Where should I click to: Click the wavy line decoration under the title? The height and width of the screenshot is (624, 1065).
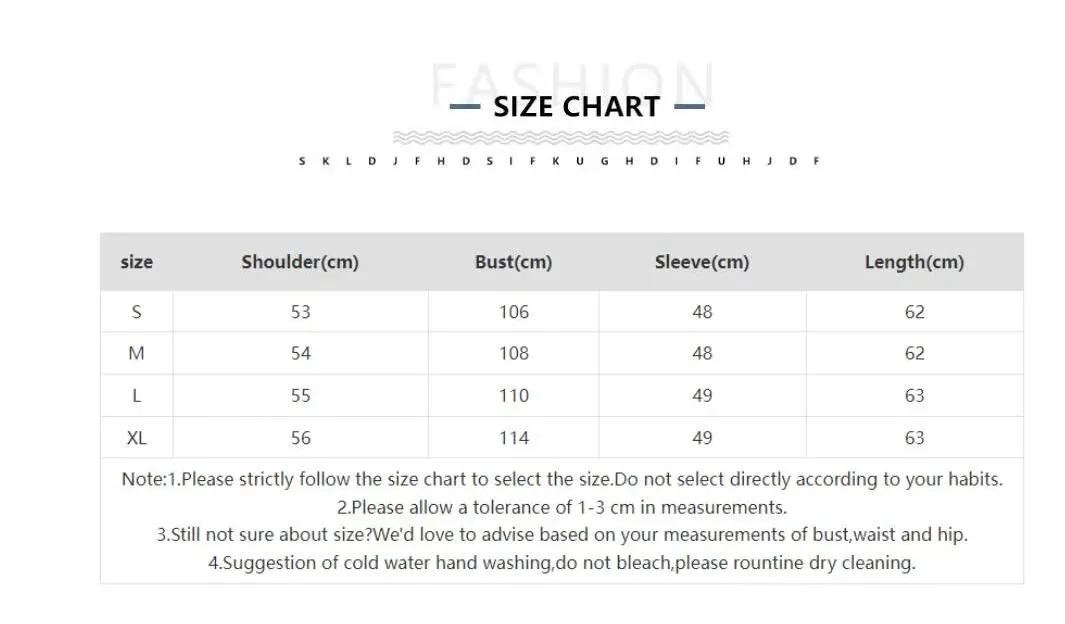coord(560,137)
